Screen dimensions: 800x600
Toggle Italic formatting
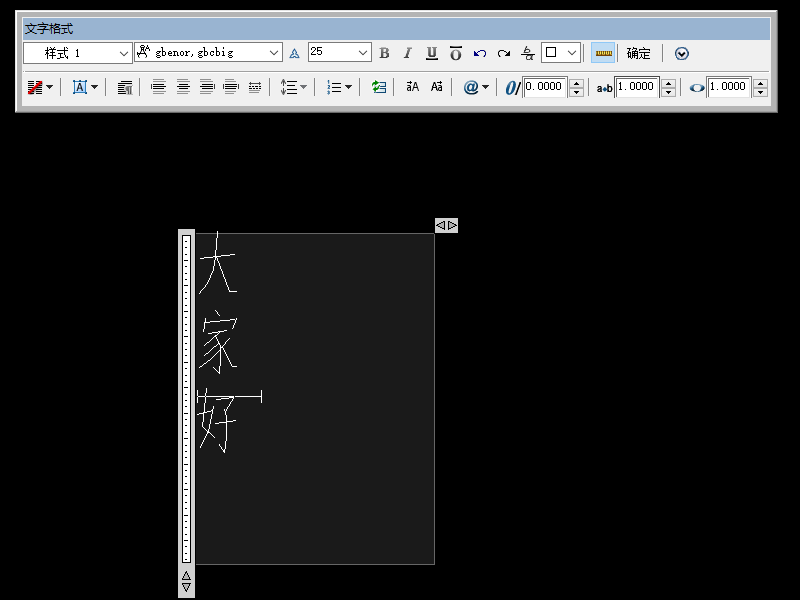(407, 53)
